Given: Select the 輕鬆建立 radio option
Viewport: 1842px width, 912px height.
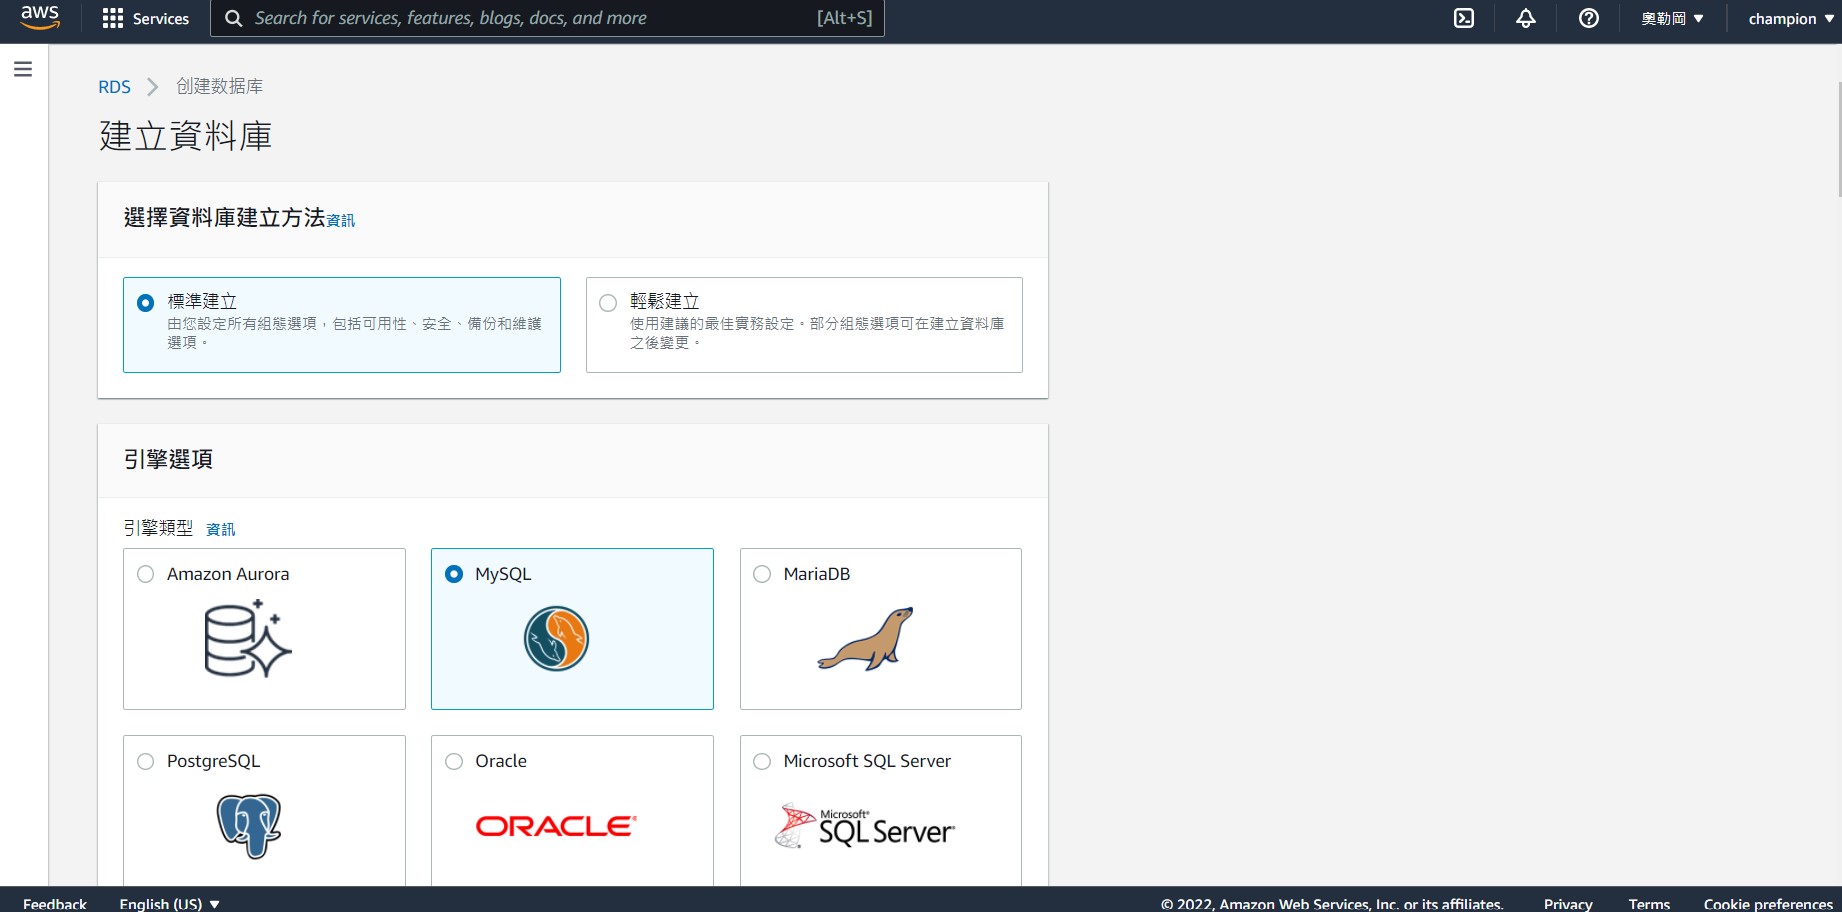Looking at the screenshot, I should tap(608, 302).
